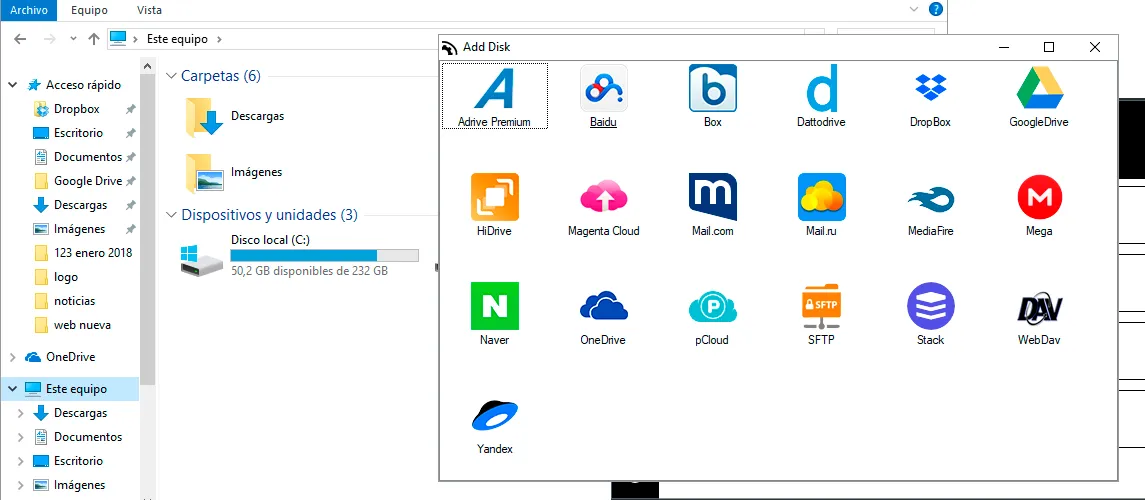Select the Adrive Premium disk icon

[x=494, y=96]
